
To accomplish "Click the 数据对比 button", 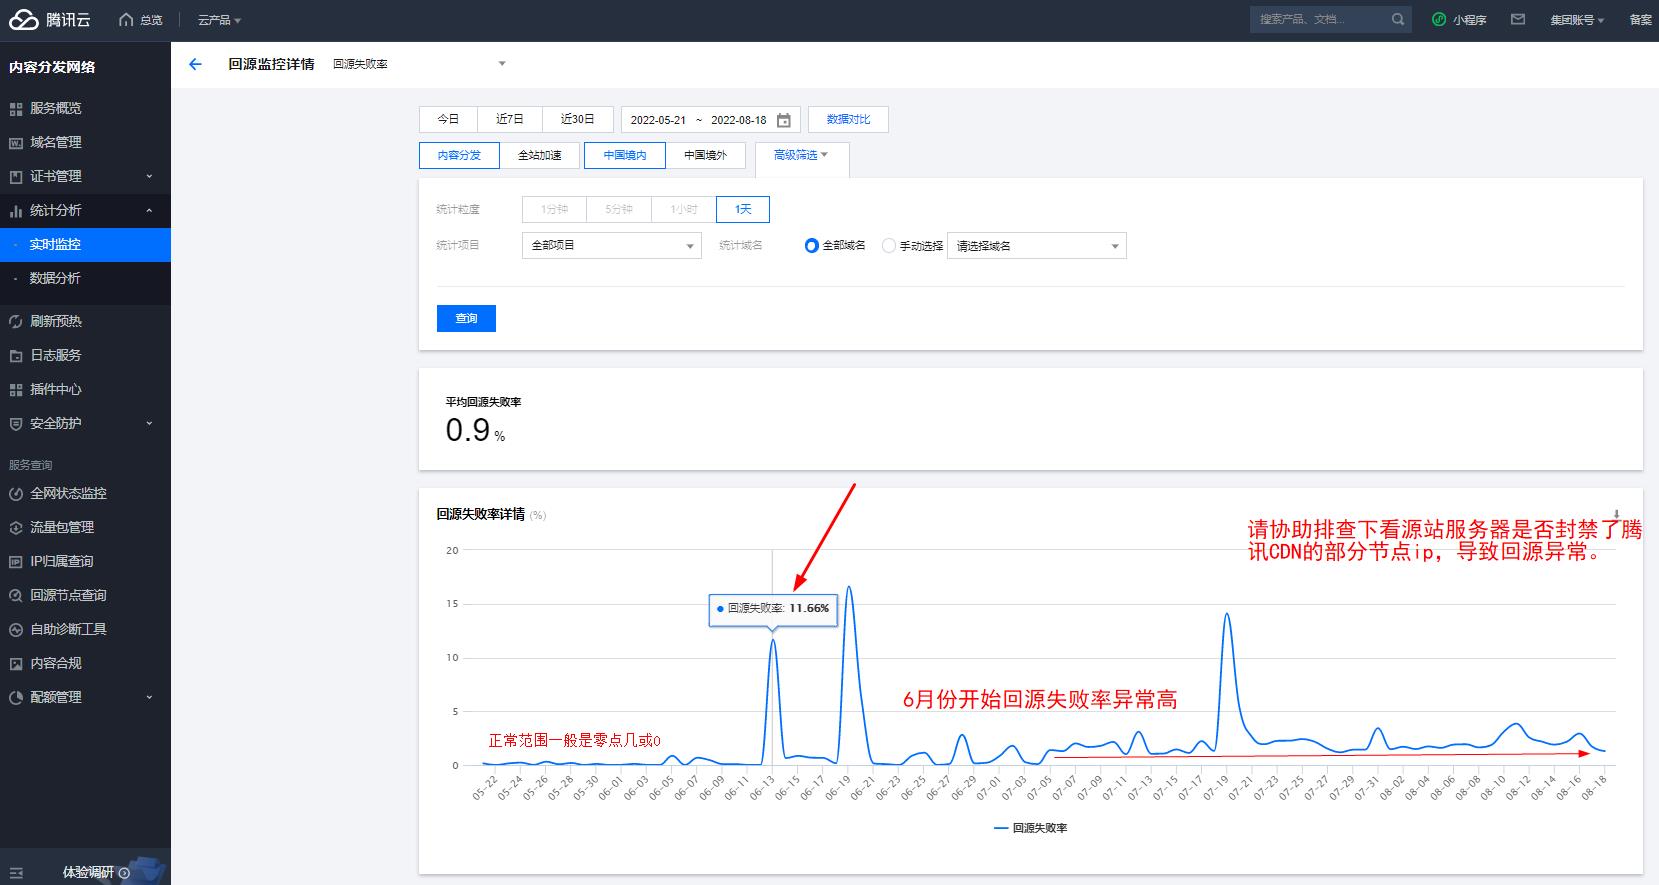I will click(x=848, y=119).
